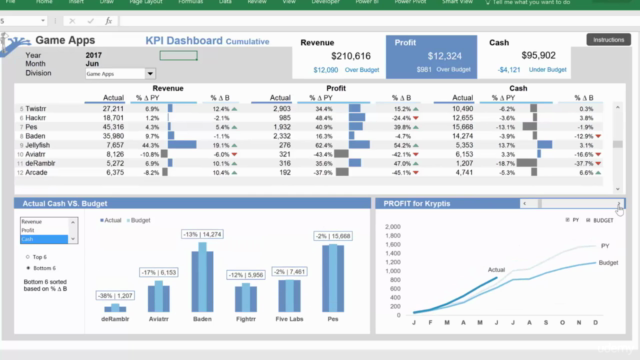Click the highlighted Profit summary card
This screenshot has width=640, height=360.
click(x=431, y=57)
